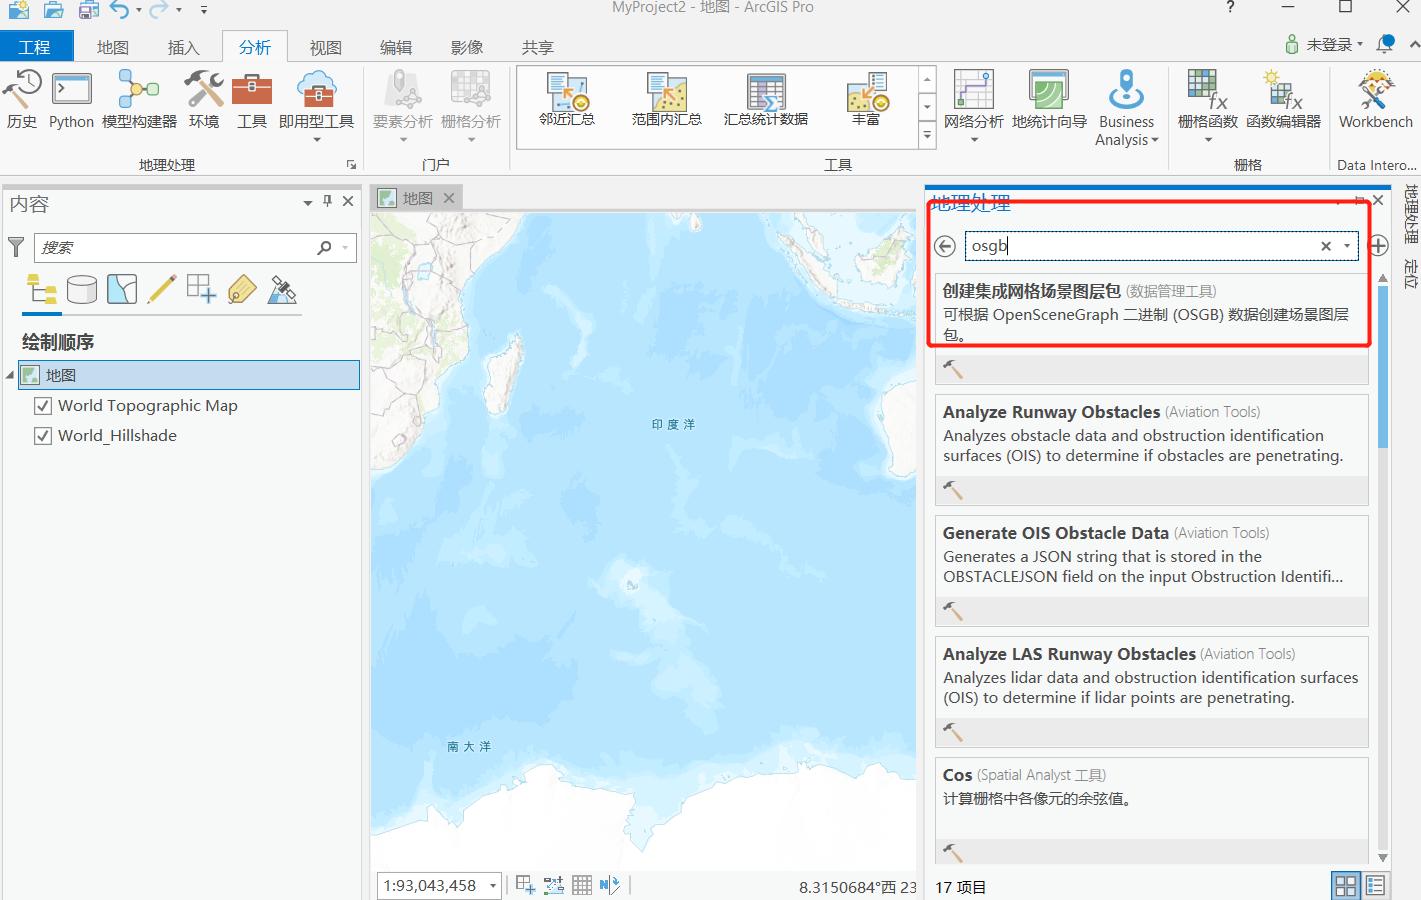This screenshot has height=900, width=1421.
Task: Open Analyze LAS Runway Obstacles tool
Action: point(1152,692)
